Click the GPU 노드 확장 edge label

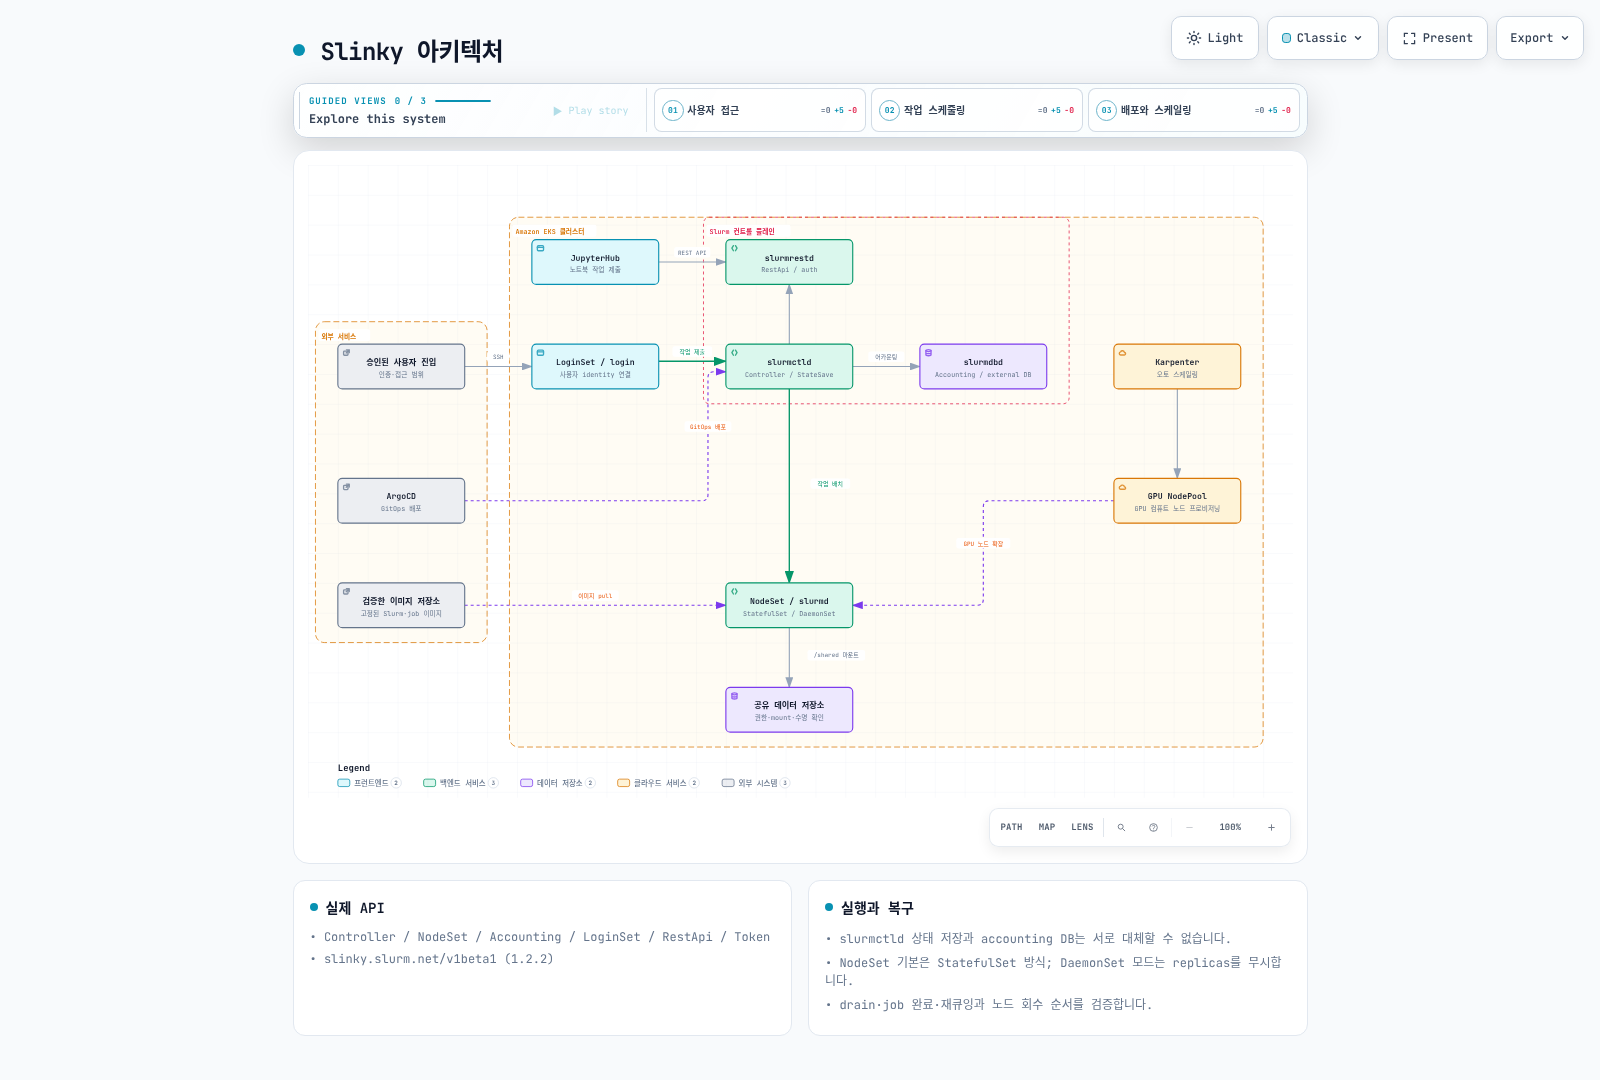[983, 544]
